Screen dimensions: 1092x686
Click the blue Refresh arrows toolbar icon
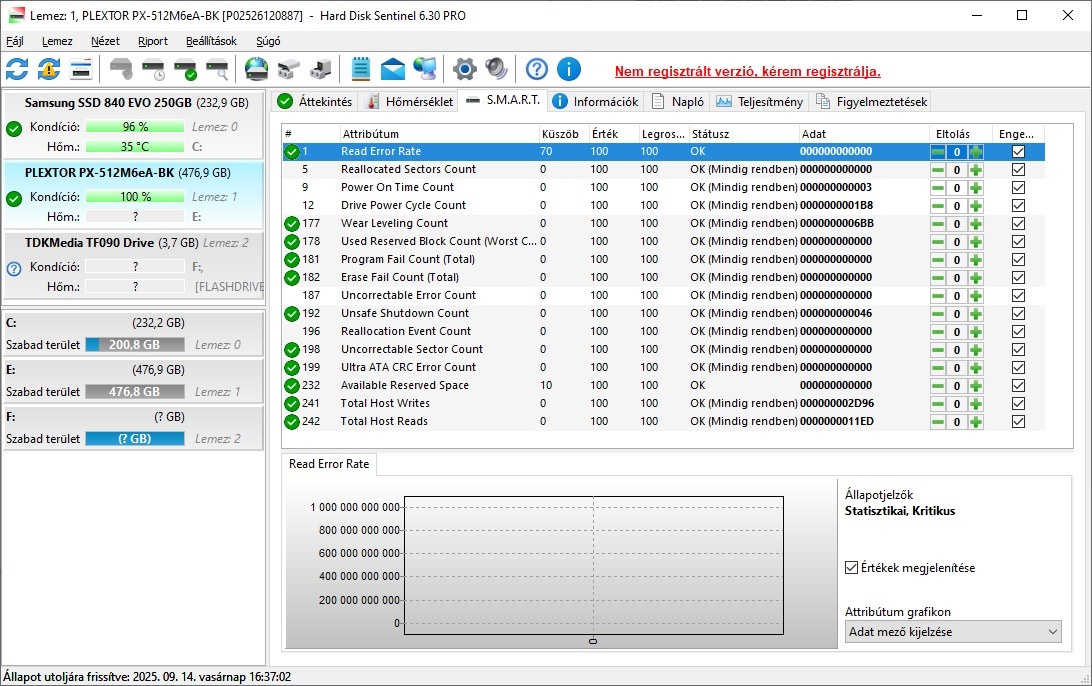tap(17, 69)
